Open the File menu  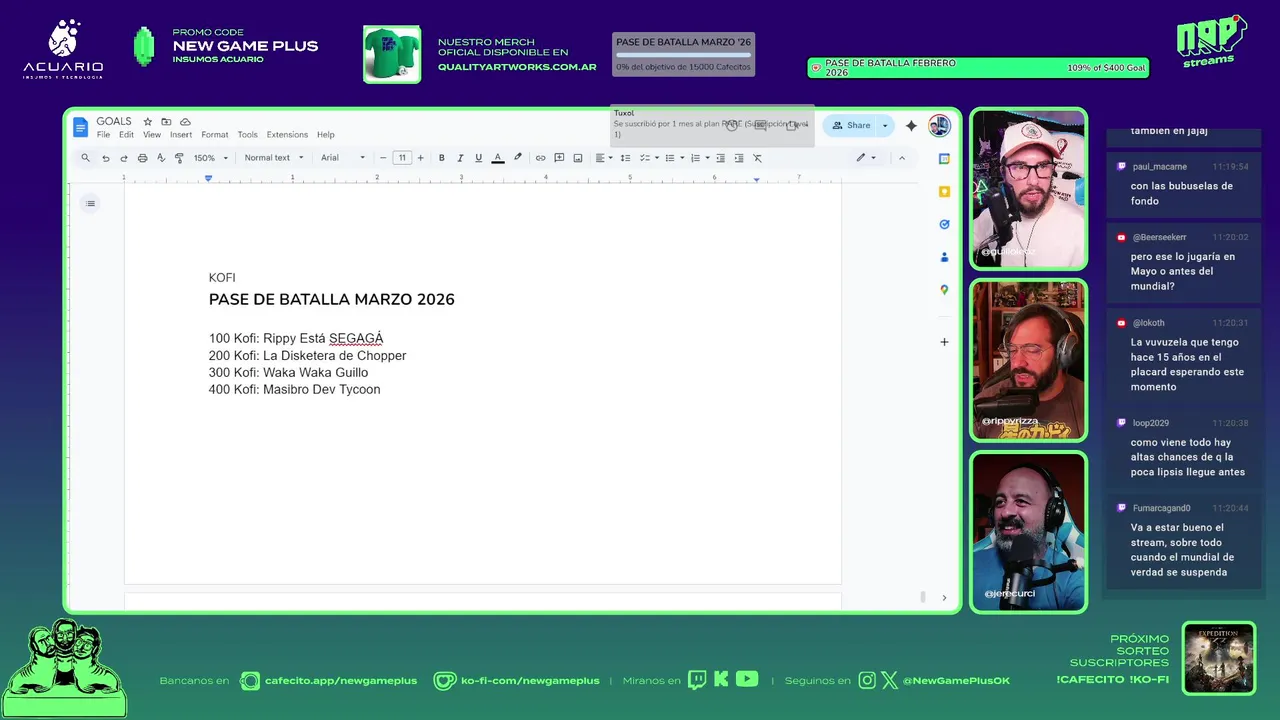103,135
